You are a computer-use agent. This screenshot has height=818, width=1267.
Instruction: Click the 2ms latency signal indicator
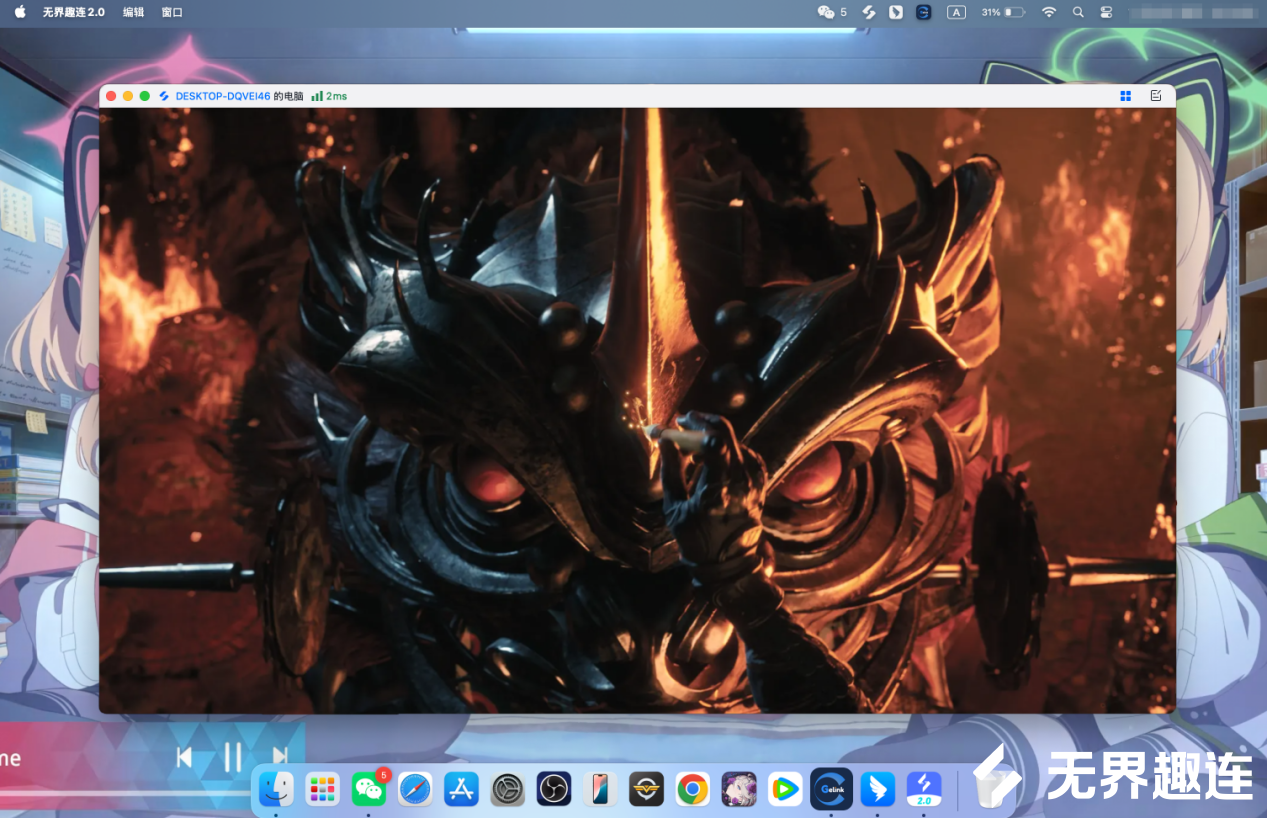point(329,96)
